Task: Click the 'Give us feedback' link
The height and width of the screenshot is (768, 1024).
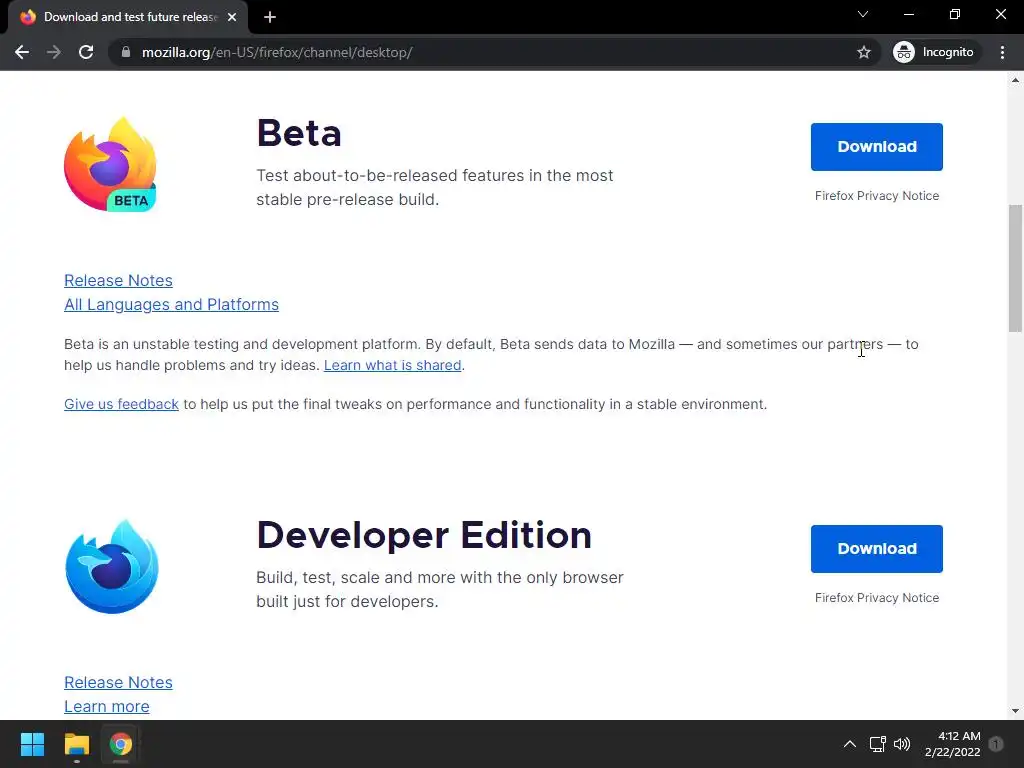Action: 121,404
